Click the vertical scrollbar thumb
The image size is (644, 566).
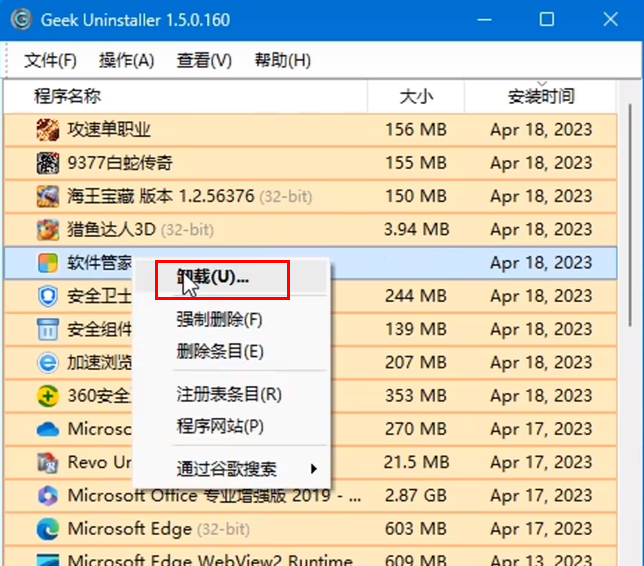pos(630,216)
